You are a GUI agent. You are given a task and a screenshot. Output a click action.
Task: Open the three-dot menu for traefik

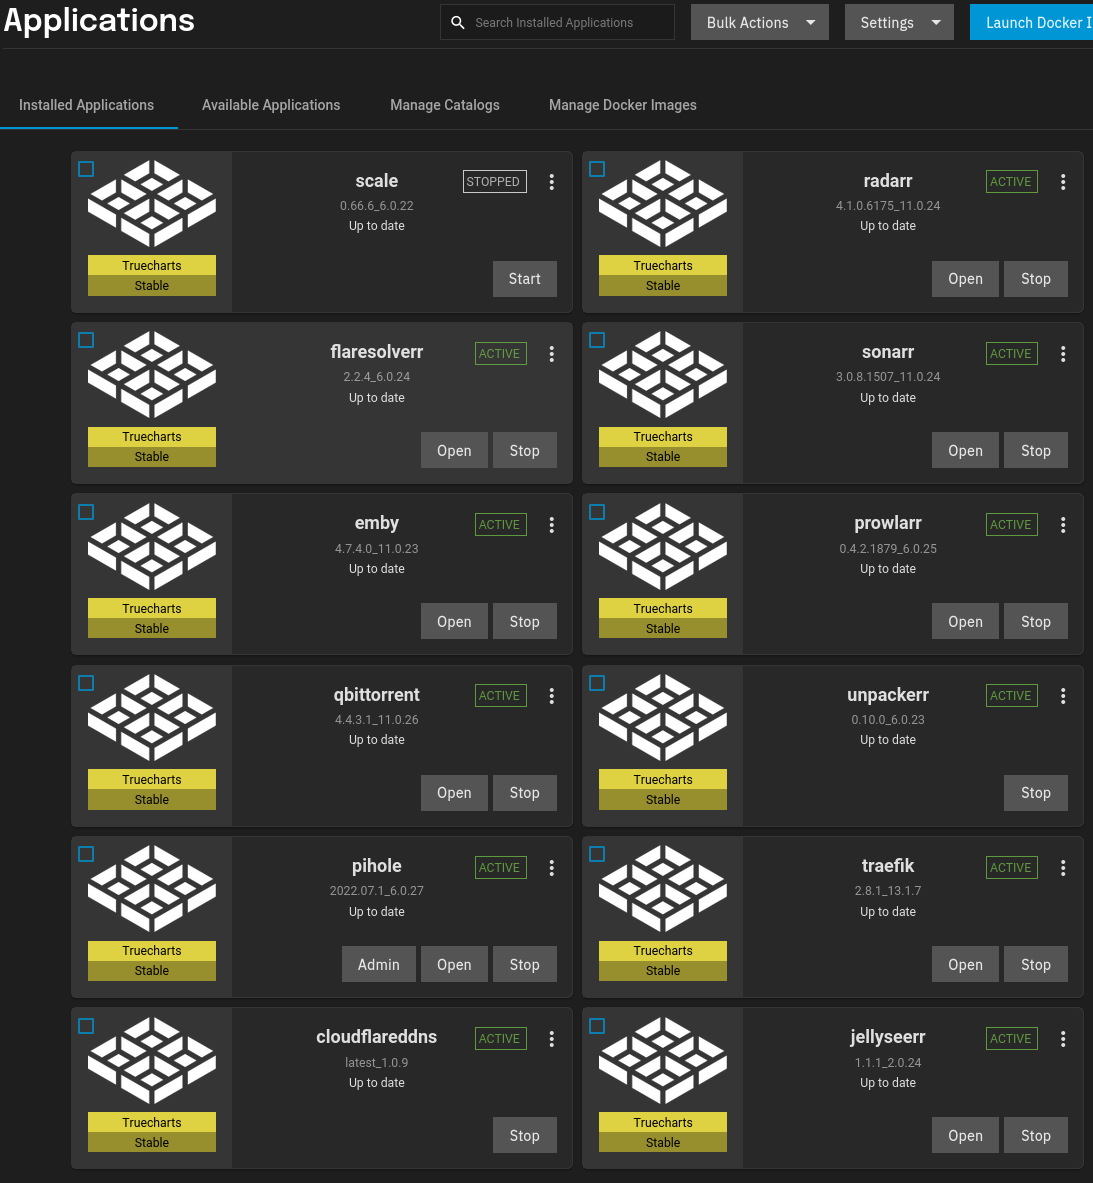[x=1063, y=868]
